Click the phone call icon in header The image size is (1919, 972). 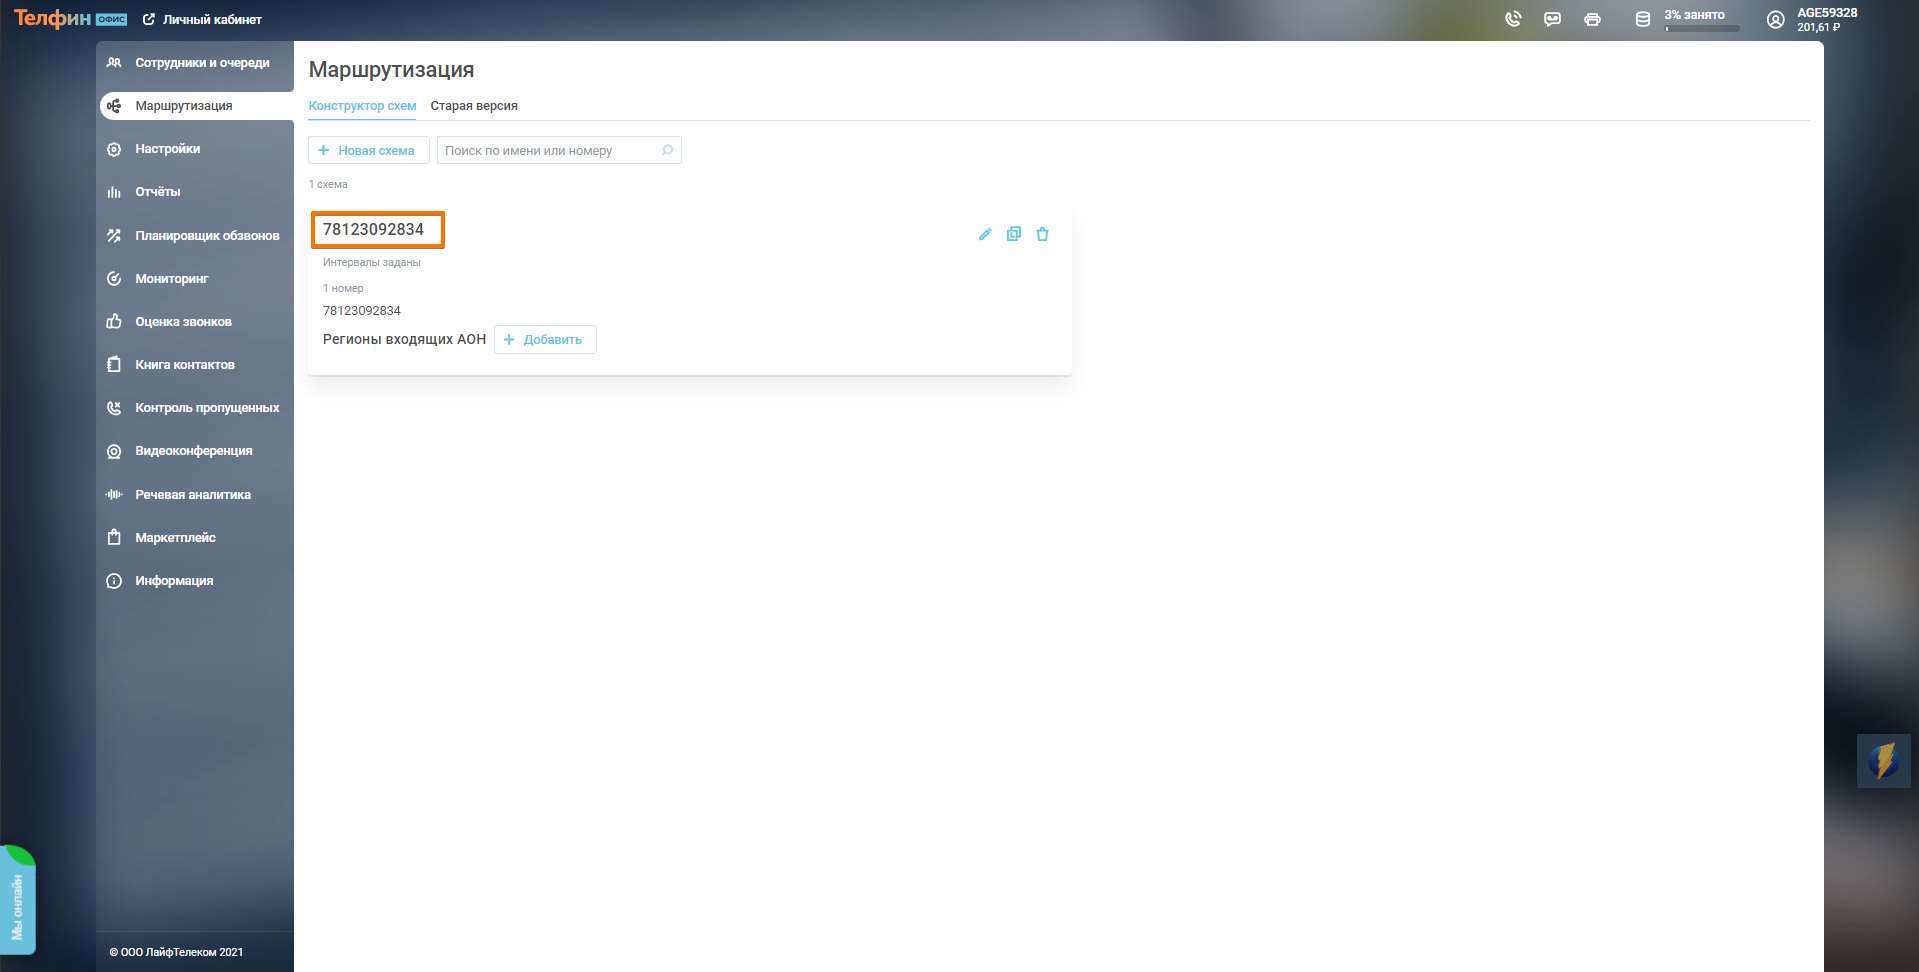(1513, 19)
